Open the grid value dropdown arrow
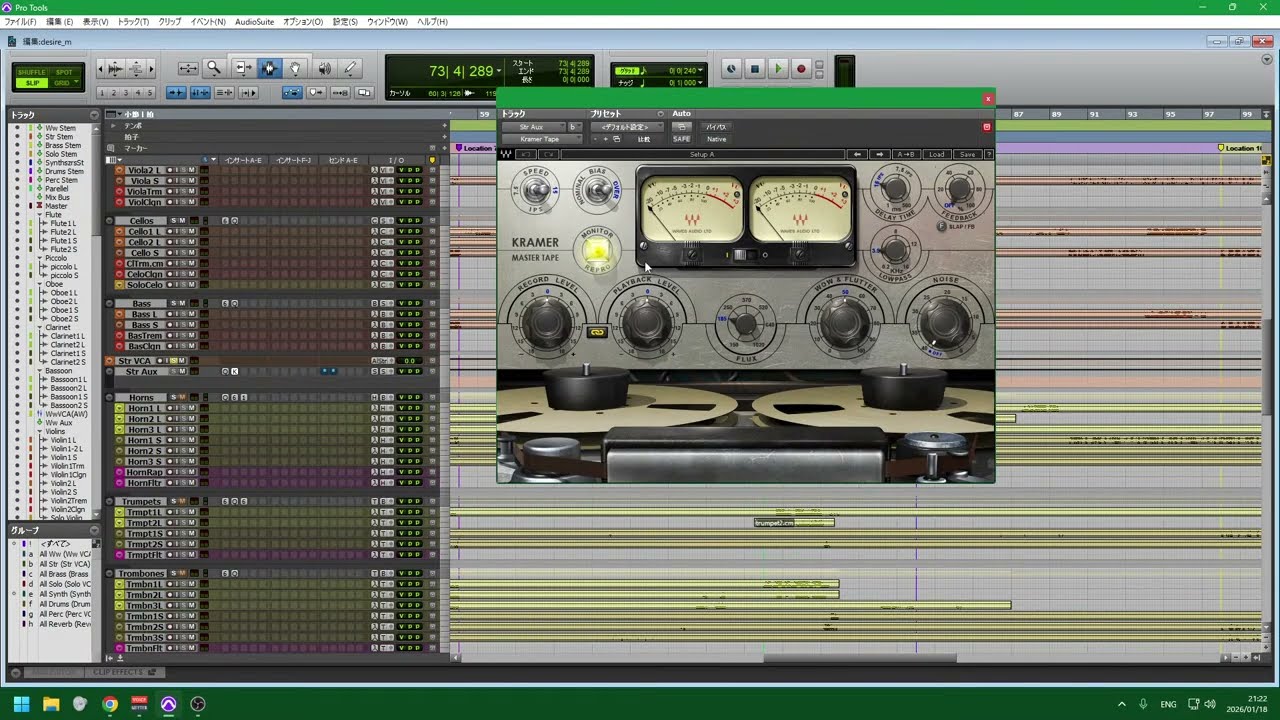Image resolution: width=1280 pixels, height=720 pixels. (x=701, y=70)
